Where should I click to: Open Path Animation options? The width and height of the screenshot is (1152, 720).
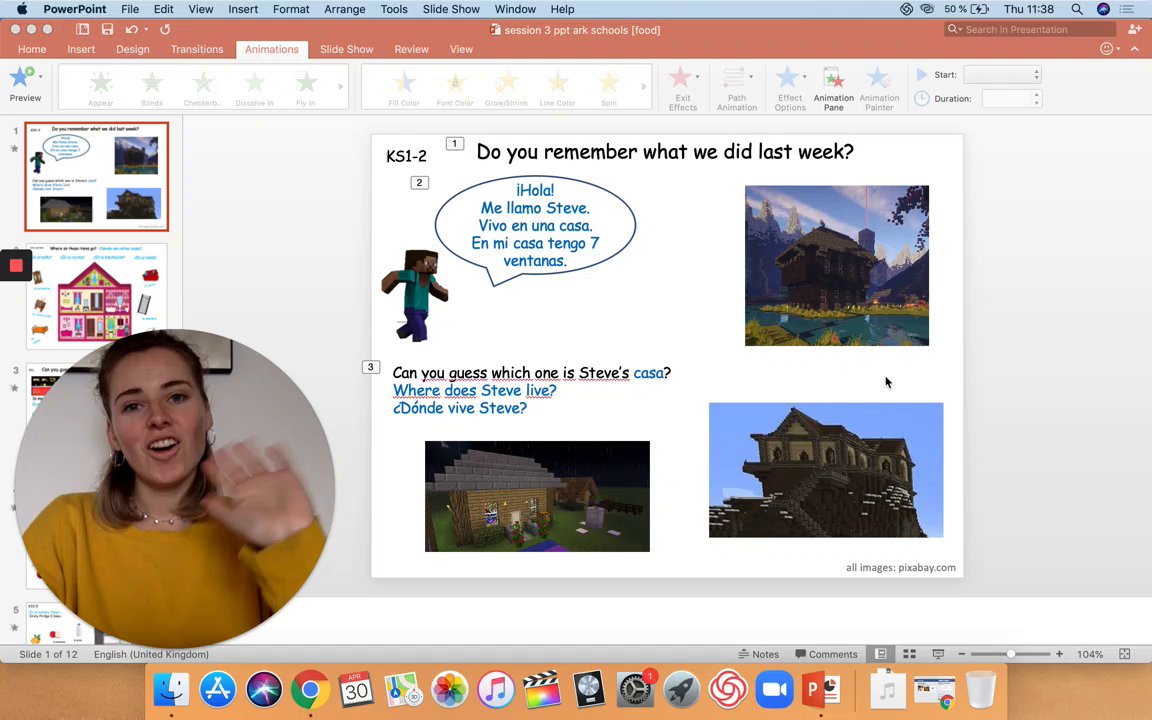coord(737,88)
